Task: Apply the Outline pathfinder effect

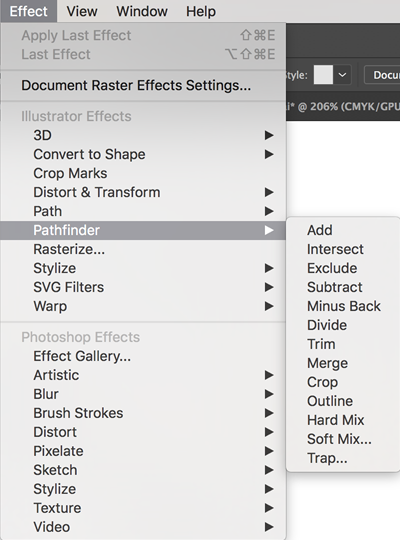Action: tap(343, 401)
